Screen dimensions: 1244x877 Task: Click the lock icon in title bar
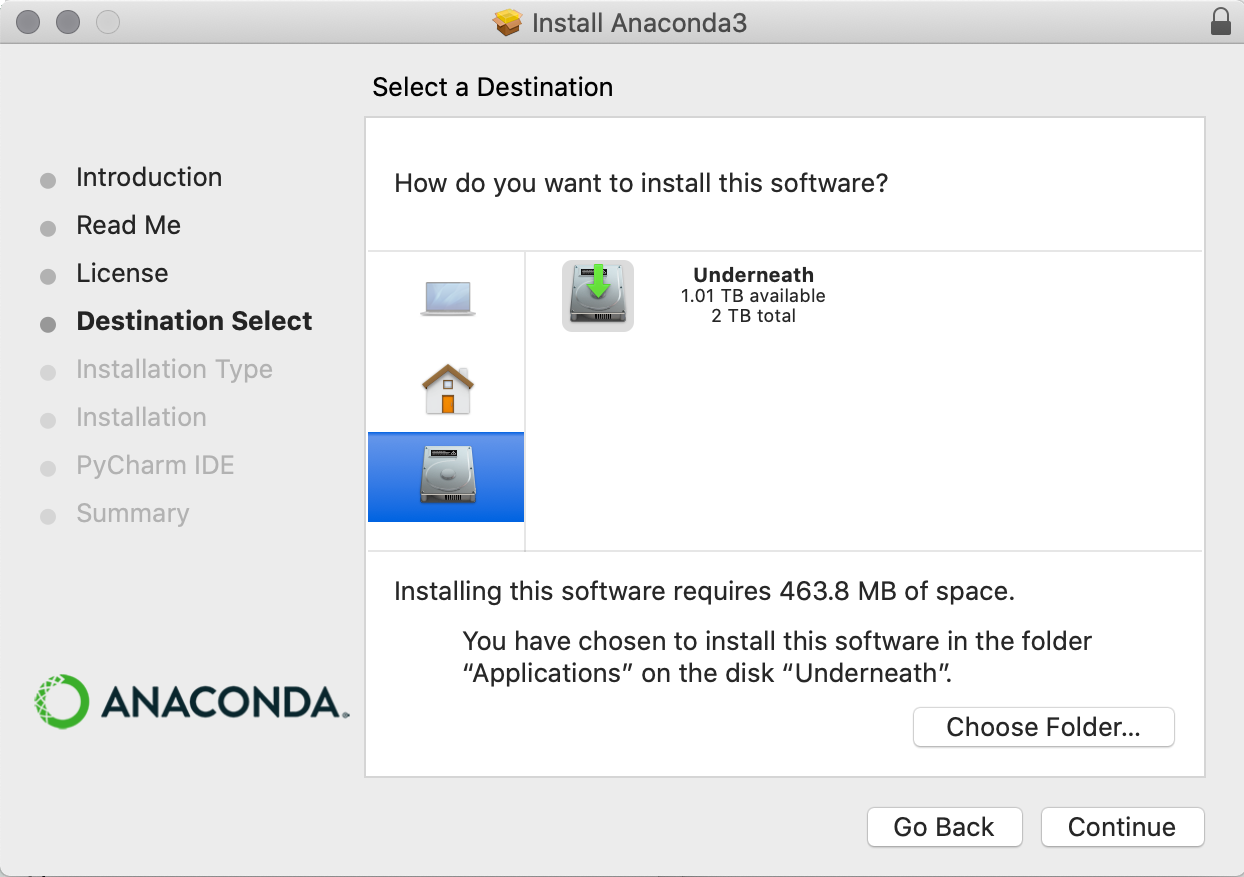coord(1220,22)
